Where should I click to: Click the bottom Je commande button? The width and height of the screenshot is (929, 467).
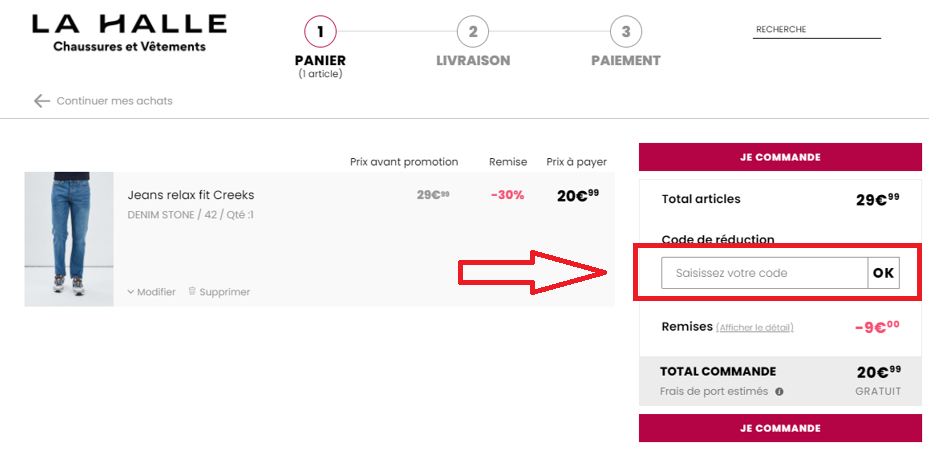coord(780,428)
